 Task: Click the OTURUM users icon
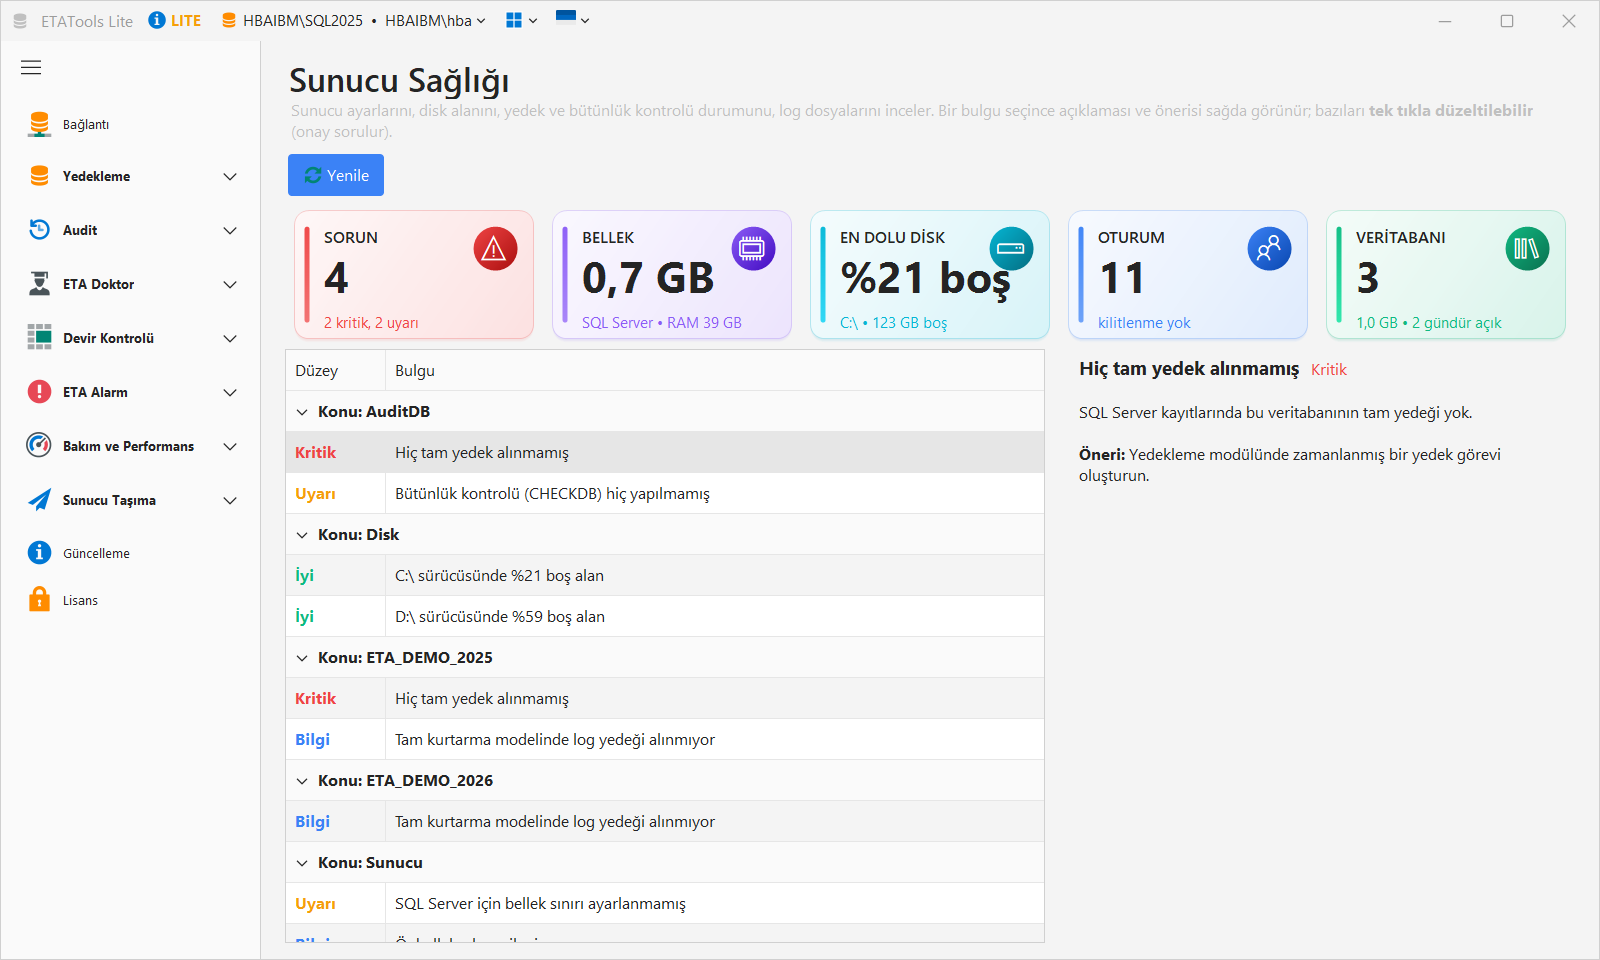tap(1269, 249)
